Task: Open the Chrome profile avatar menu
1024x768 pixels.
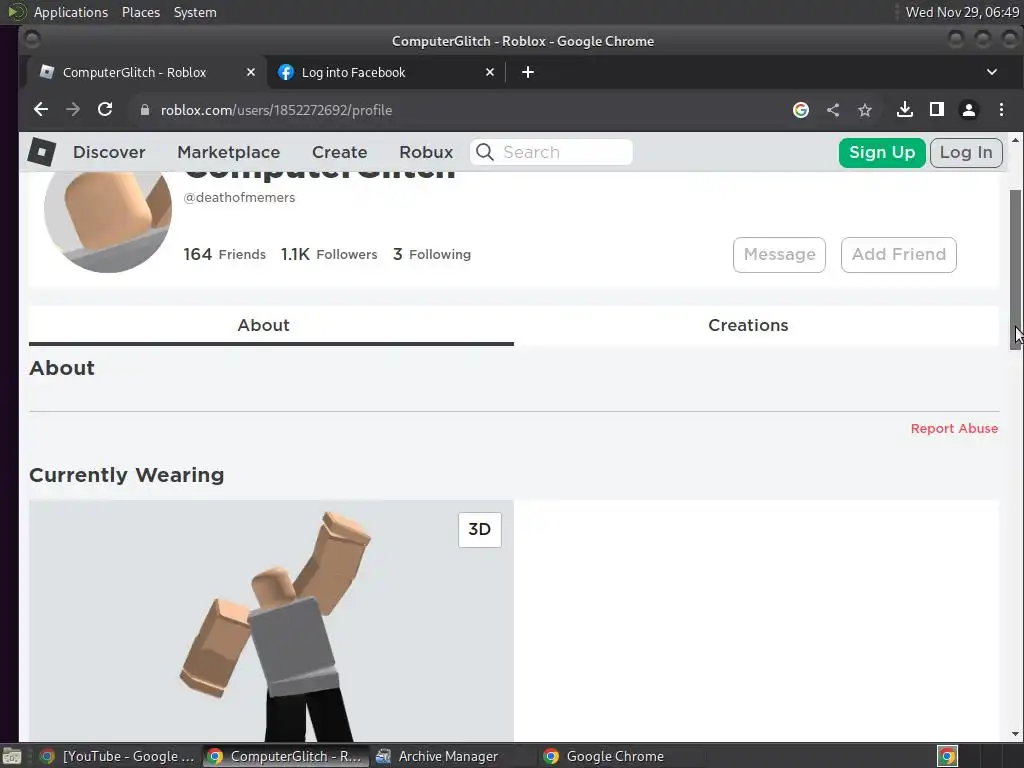Action: click(x=968, y=110)
